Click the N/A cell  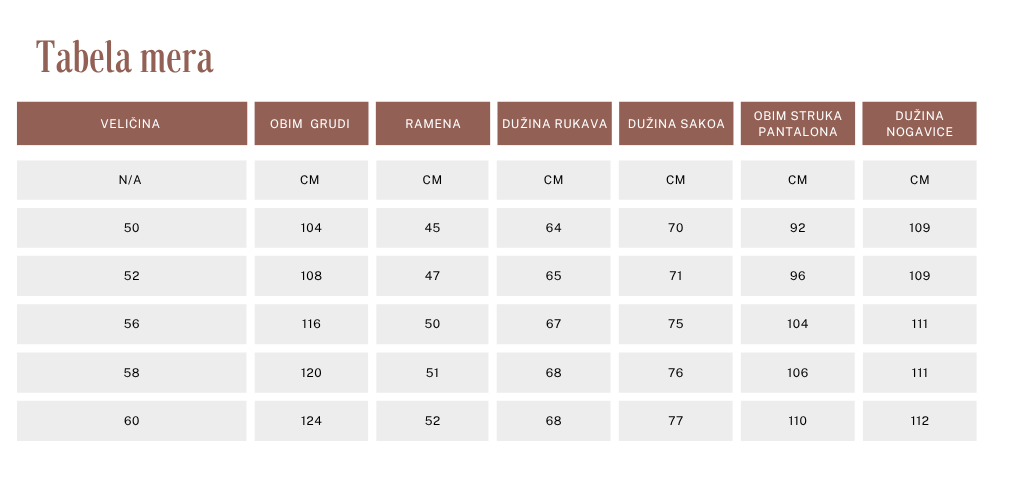pyautogui.click(x=131, y=180)
